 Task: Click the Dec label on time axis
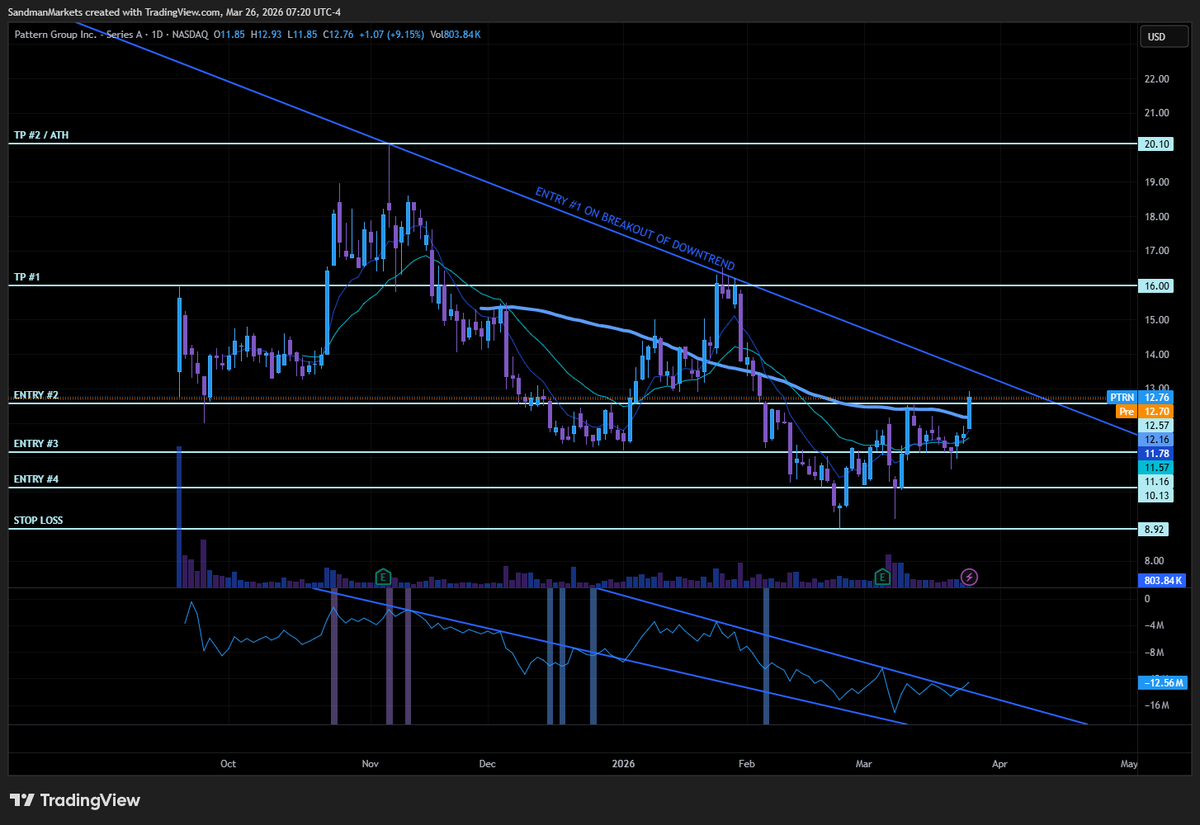488,763
